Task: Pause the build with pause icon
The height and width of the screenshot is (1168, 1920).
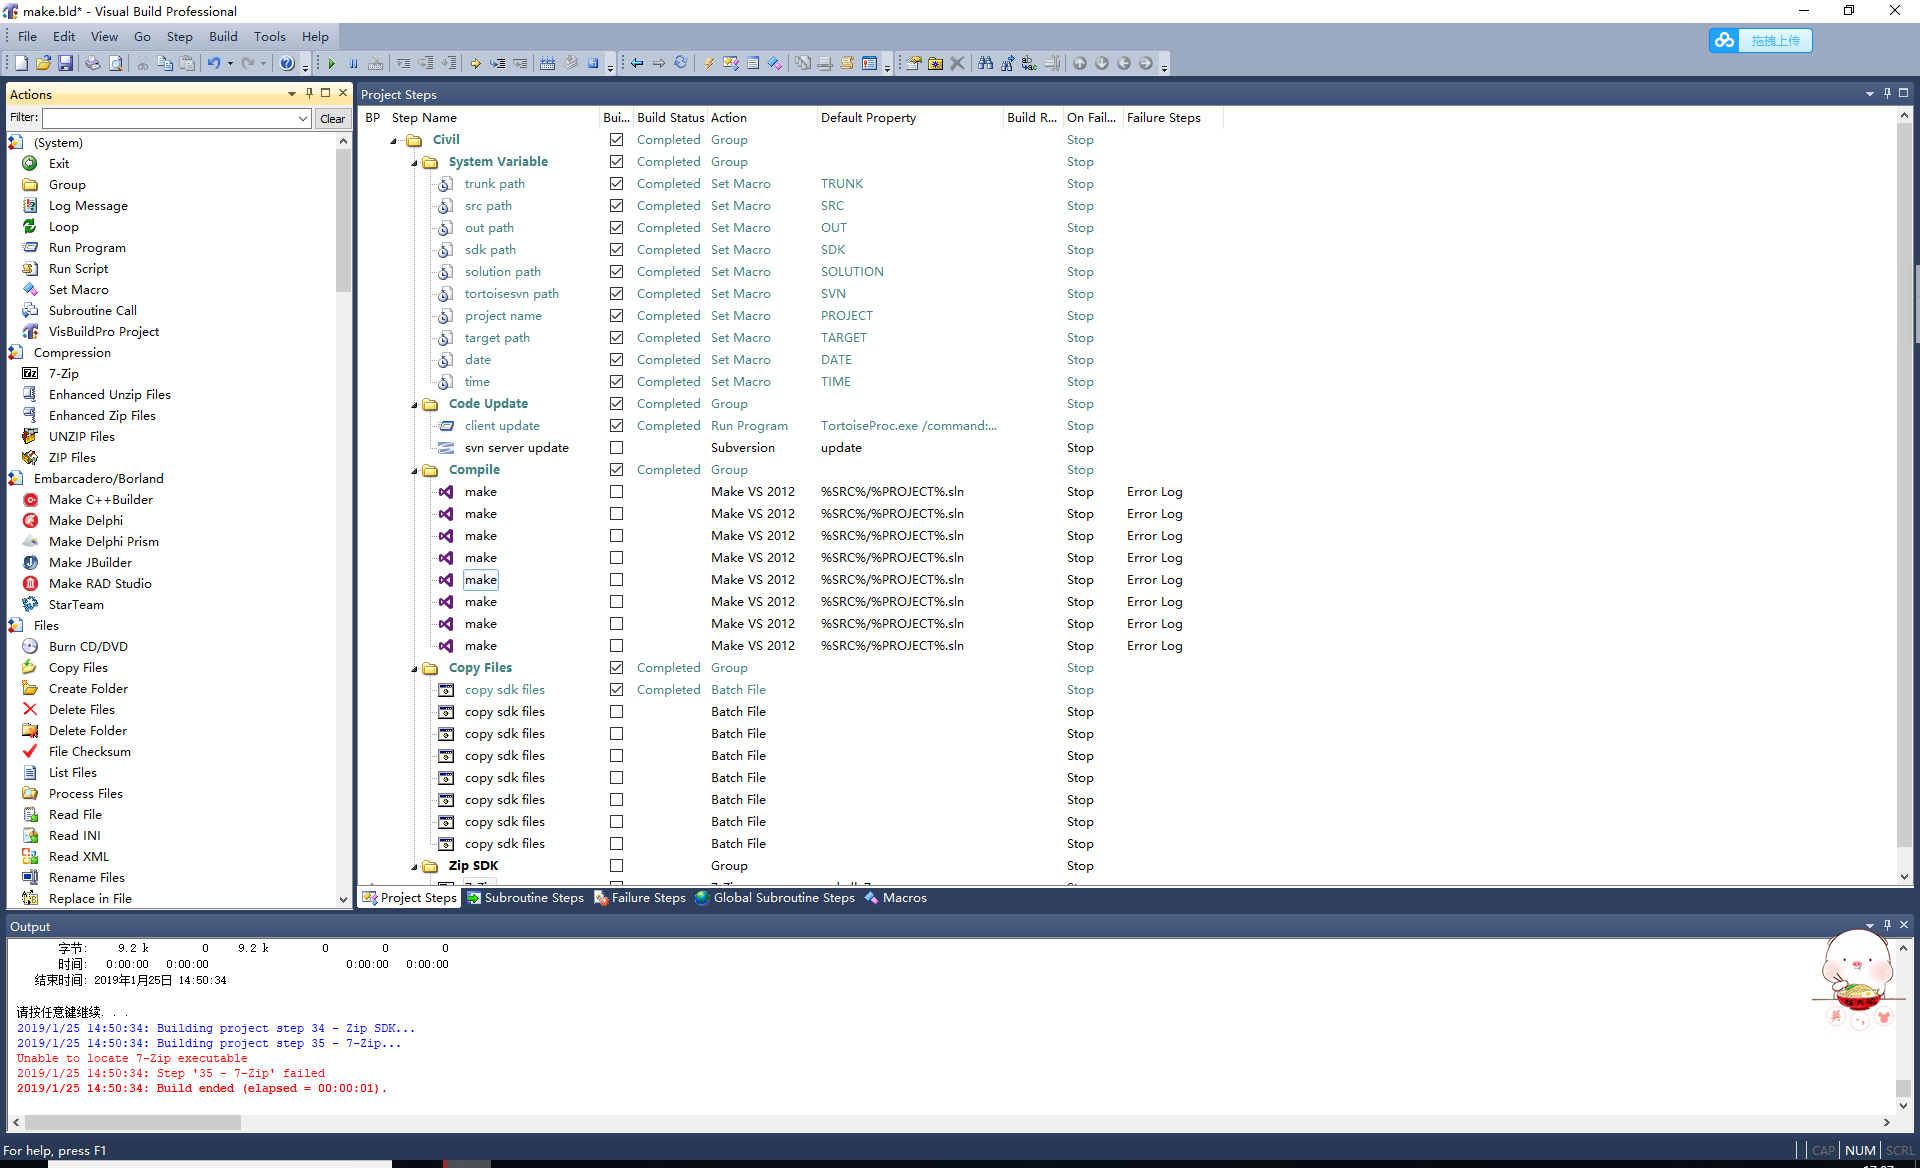Action: (x=354, y=63)
